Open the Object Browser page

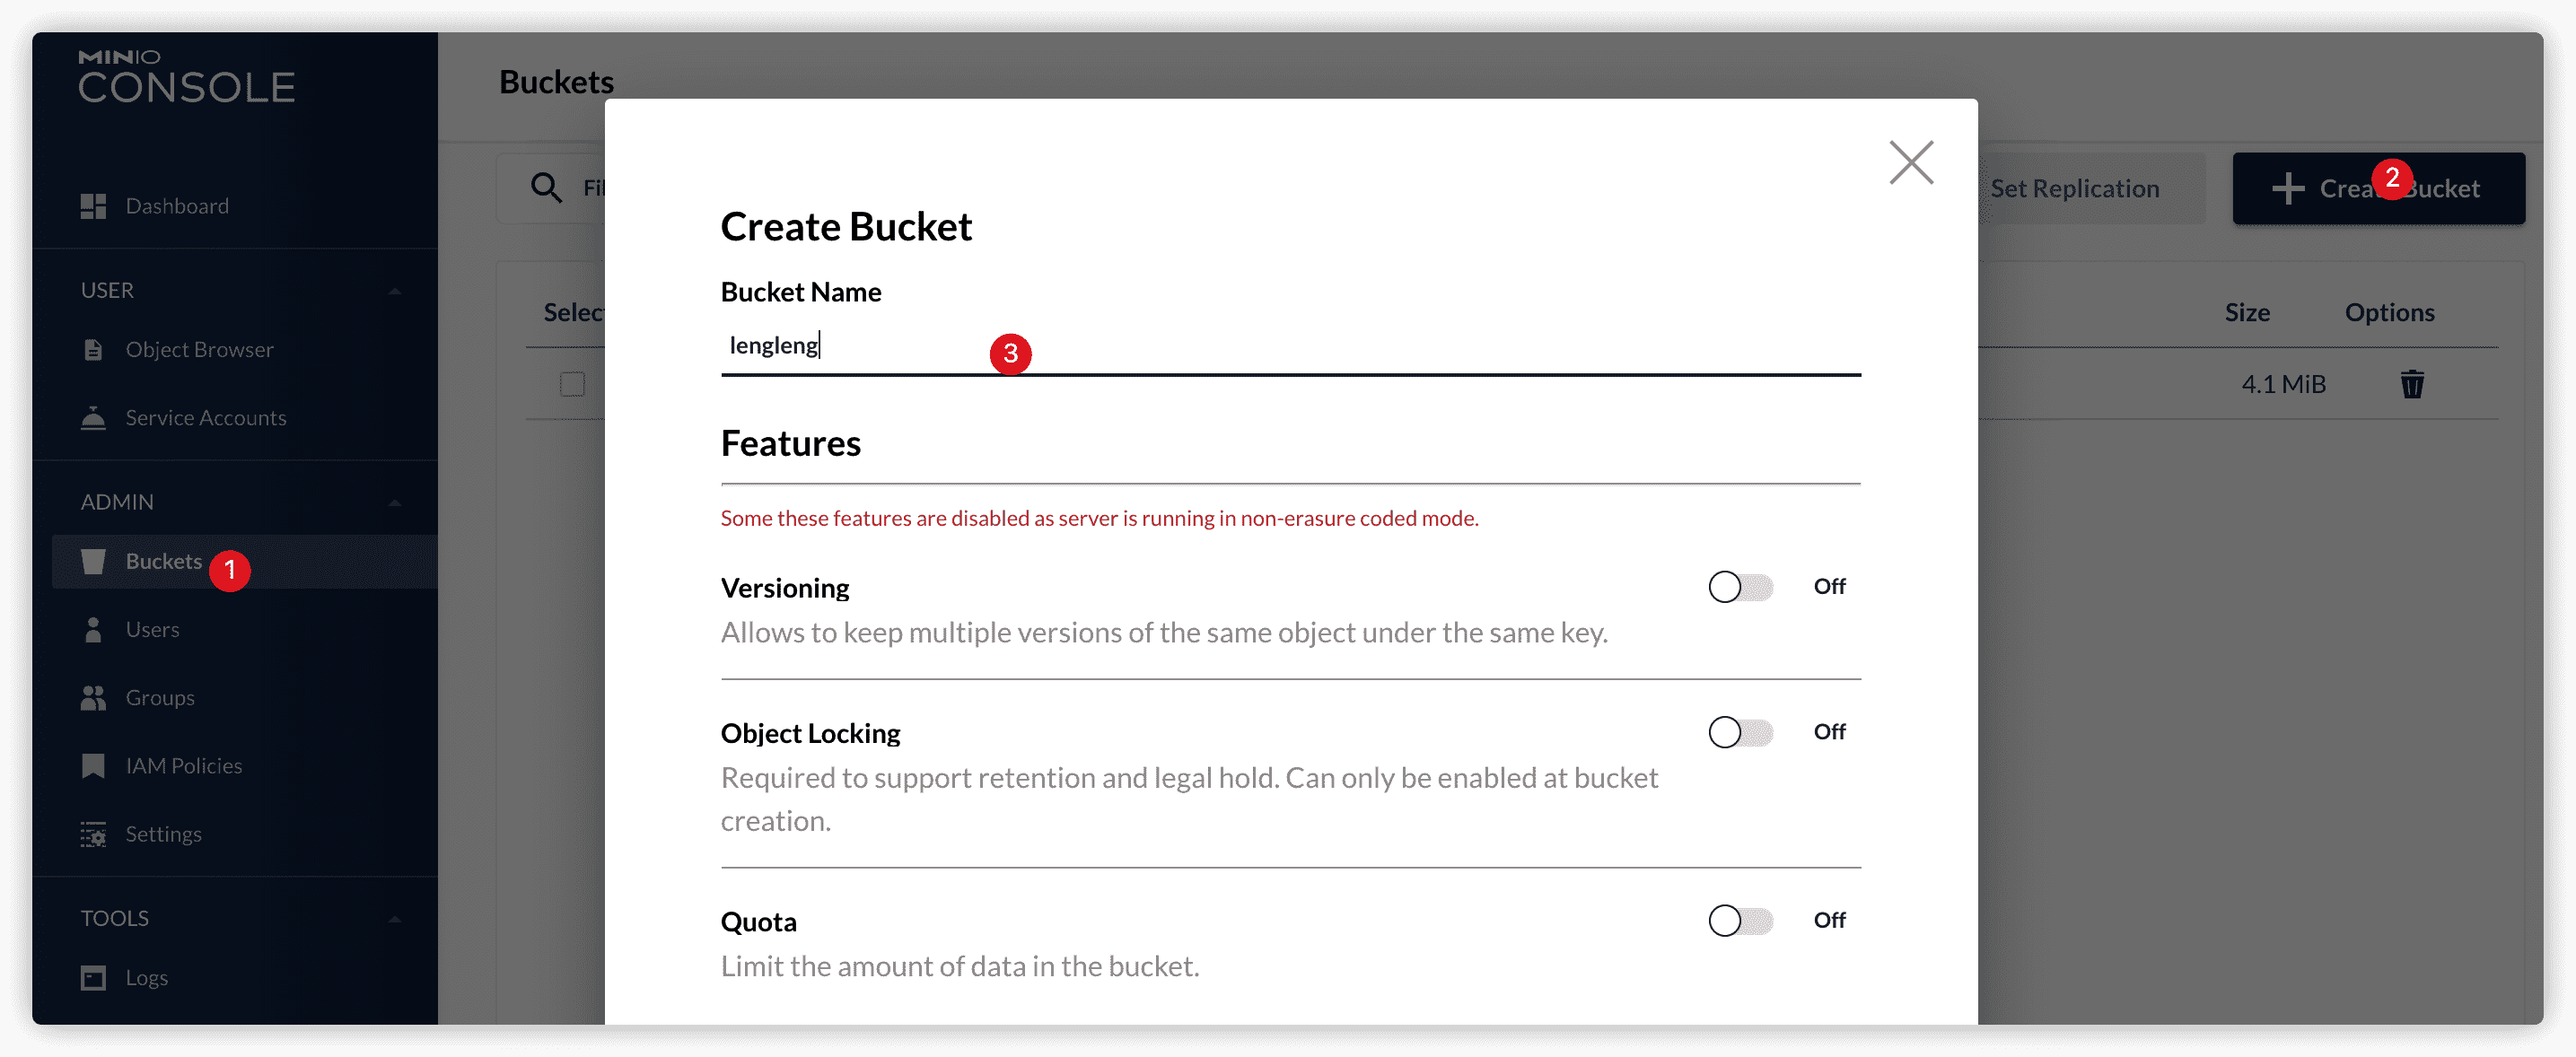pos(199,350)
